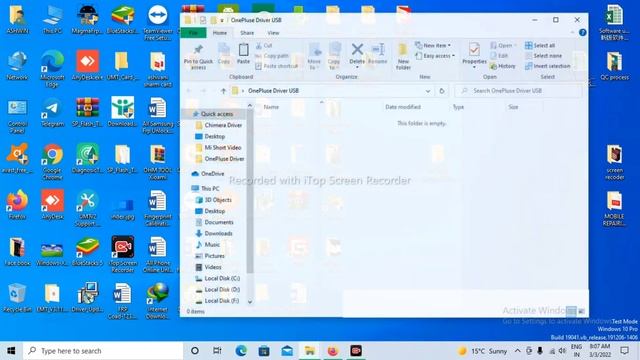This screenshot has width=640, height=360.
Task: Select Chimera Driver in Quick access
Action: (x=223, y=125)
